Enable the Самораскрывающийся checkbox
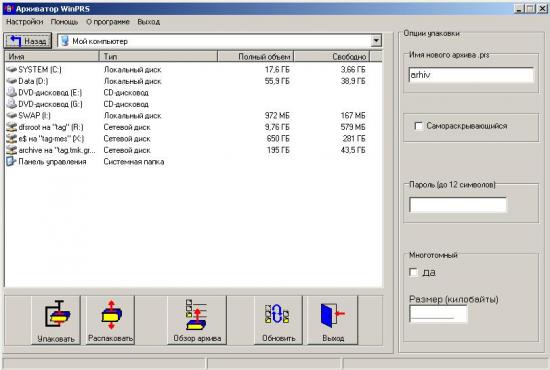The image size is (550, 370). 418,126
